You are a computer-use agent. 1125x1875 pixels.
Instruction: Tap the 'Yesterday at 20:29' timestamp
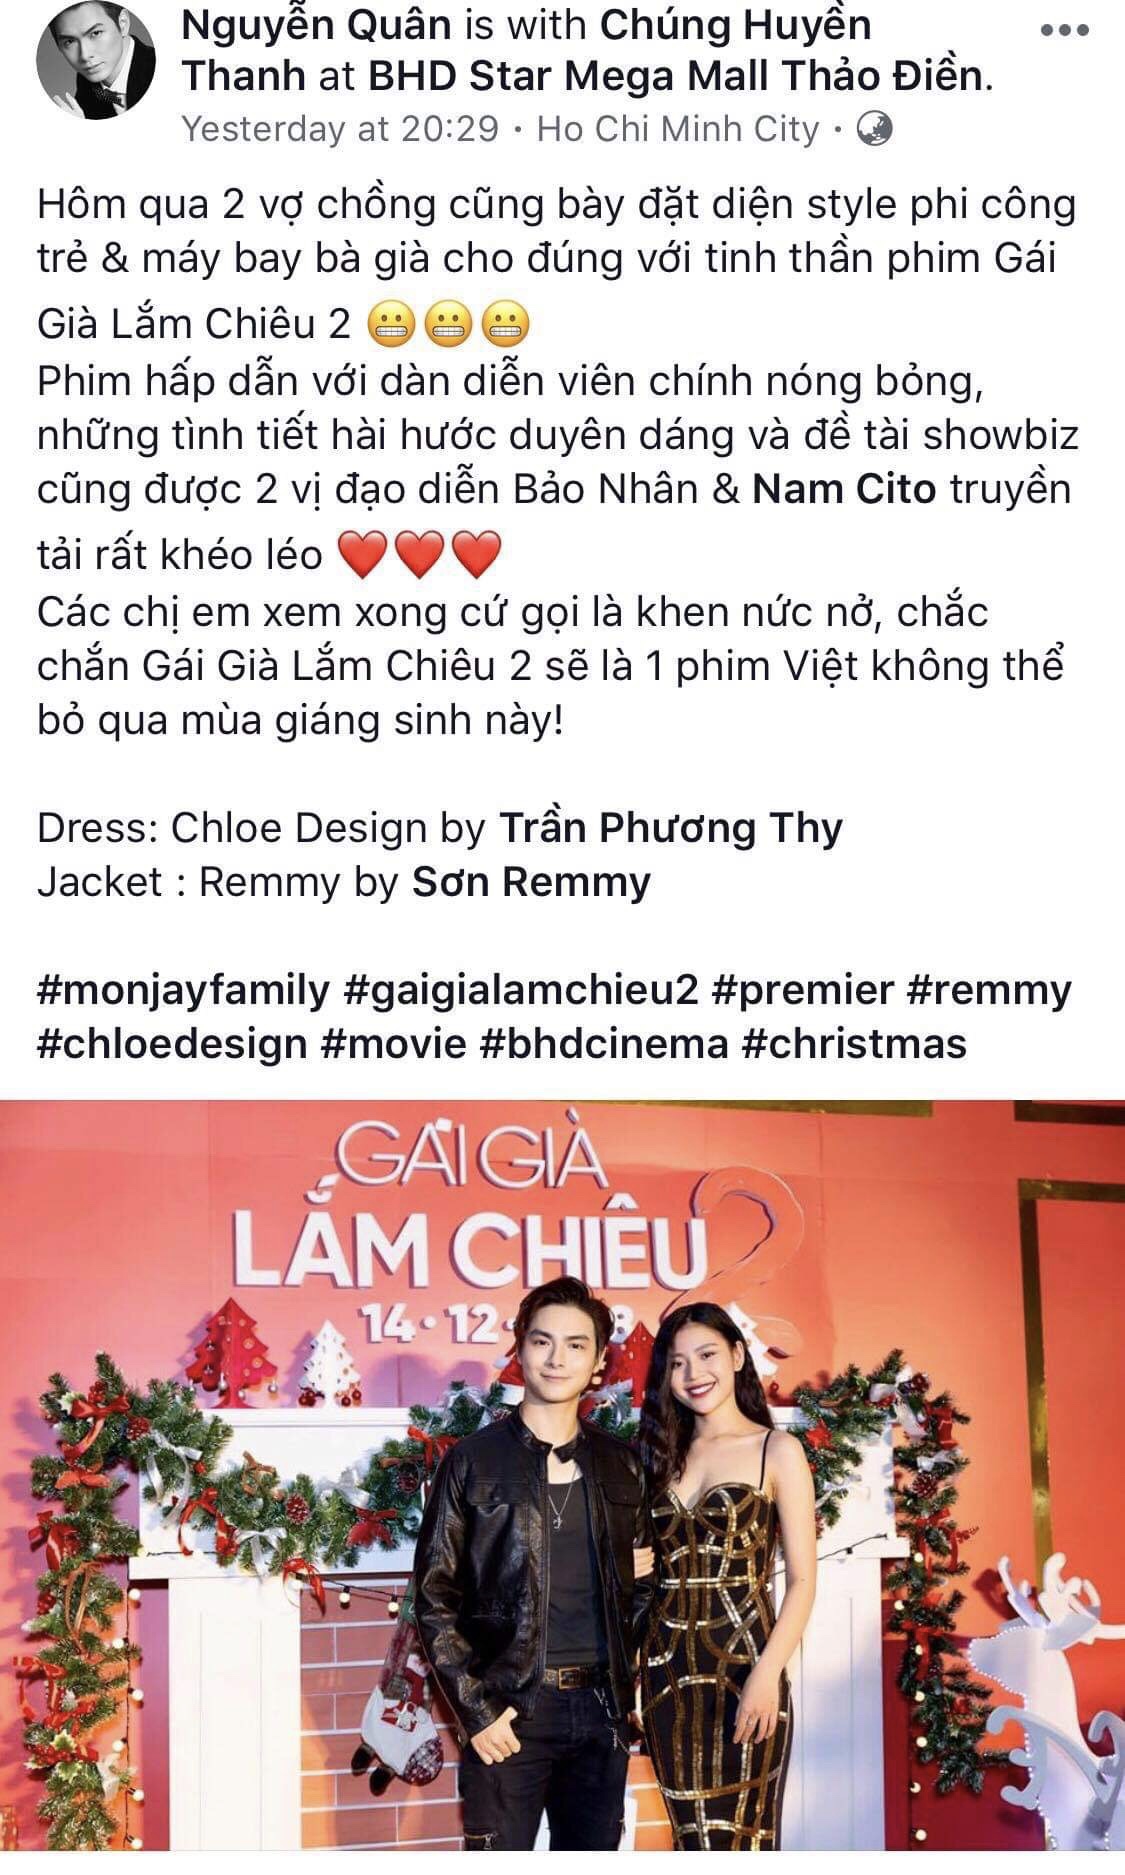tap(340, 129)
